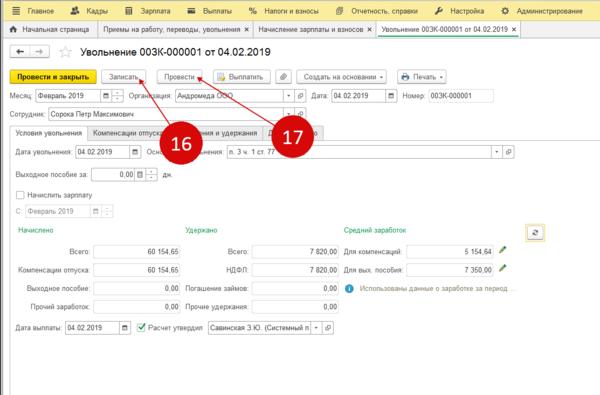
Task: Click the Провести и закрыть button
Action: (x=53, y=77)
